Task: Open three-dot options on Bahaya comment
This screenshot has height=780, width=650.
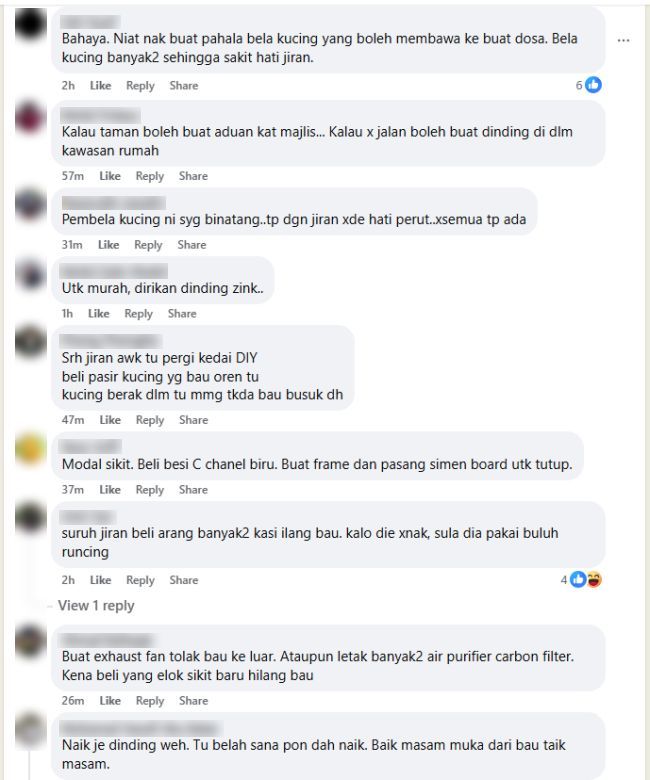Action: (623, 40)
